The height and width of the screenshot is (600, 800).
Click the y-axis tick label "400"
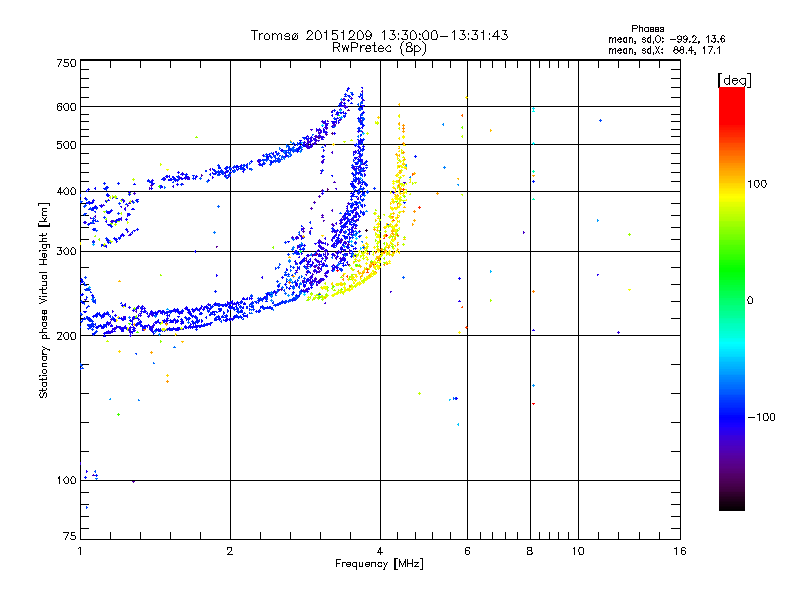pos(67,192)
